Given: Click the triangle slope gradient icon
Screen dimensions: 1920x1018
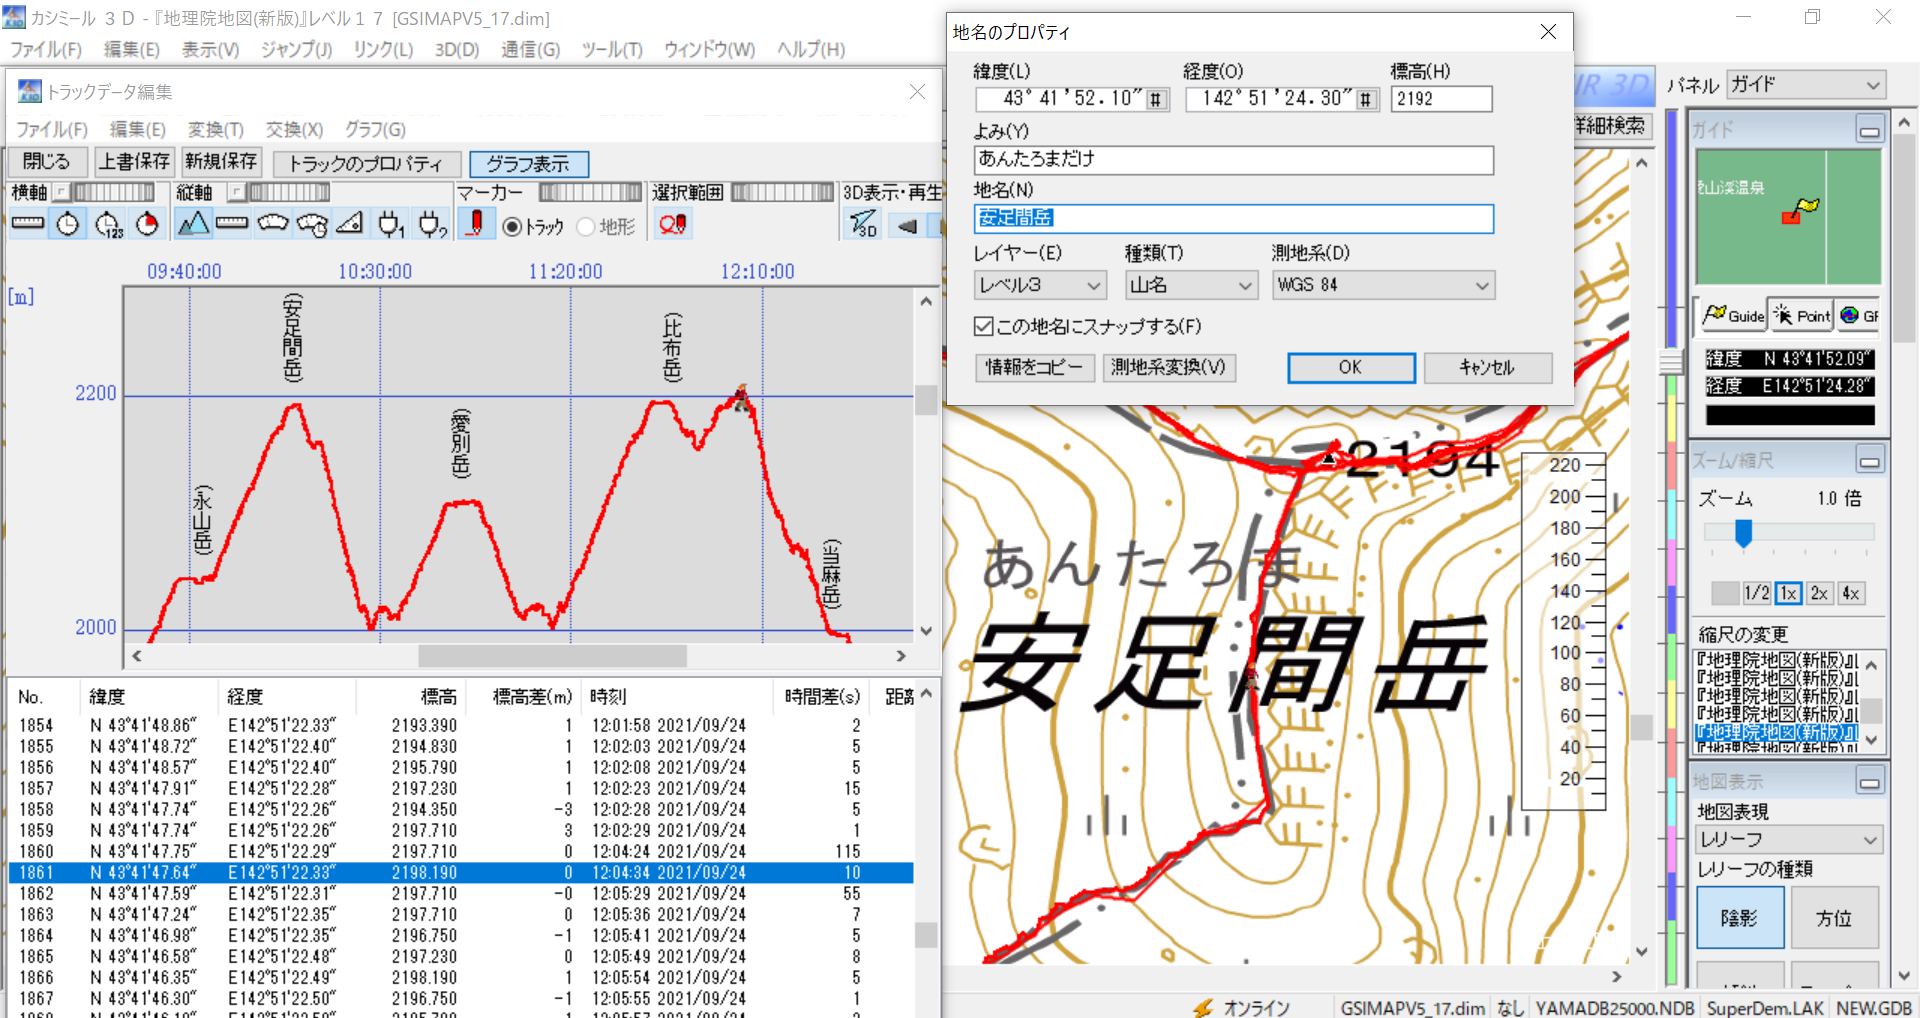Looking at the screenshot, I should pyautogui.click(x=350, y=224).
